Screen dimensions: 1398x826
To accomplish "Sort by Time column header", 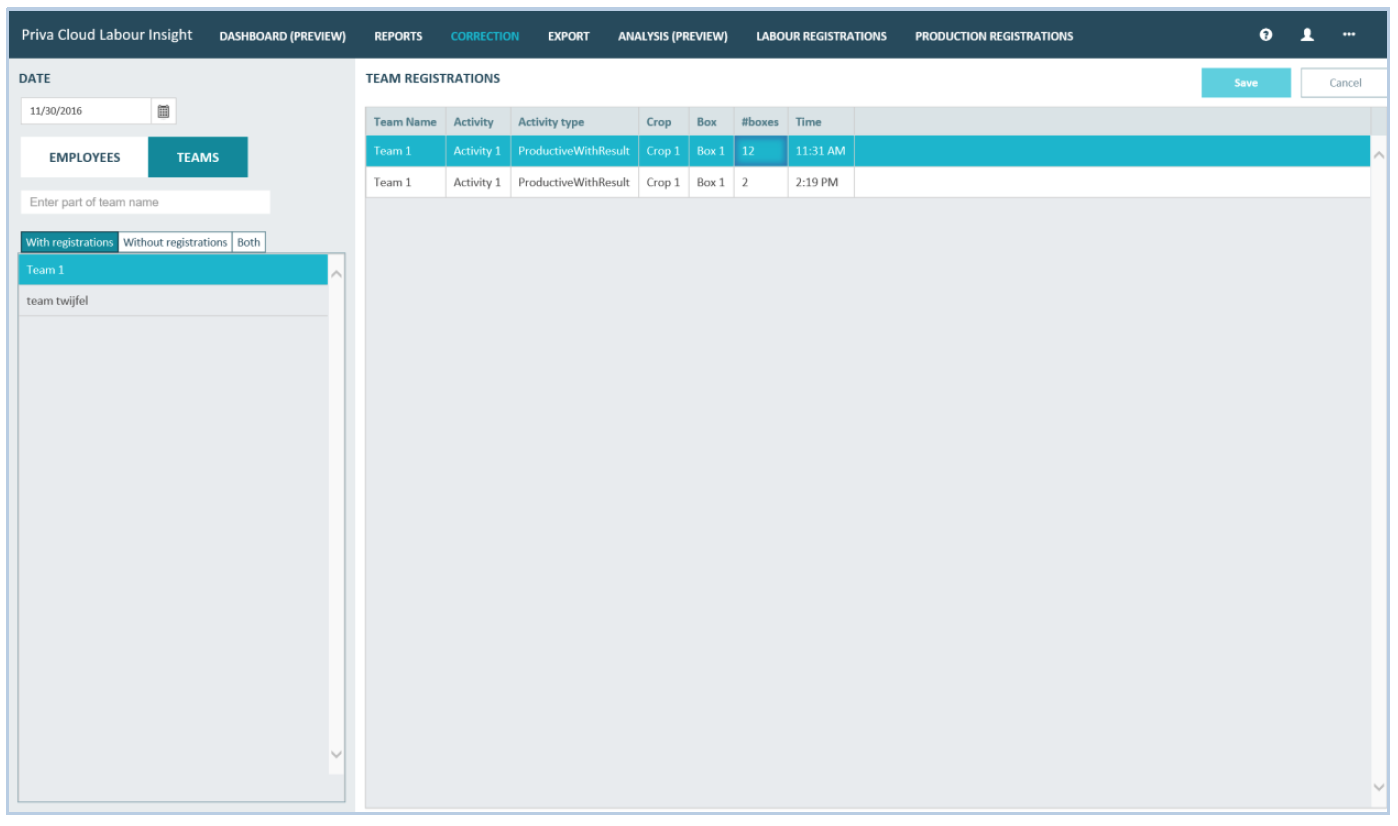I will tap(820, 122).
